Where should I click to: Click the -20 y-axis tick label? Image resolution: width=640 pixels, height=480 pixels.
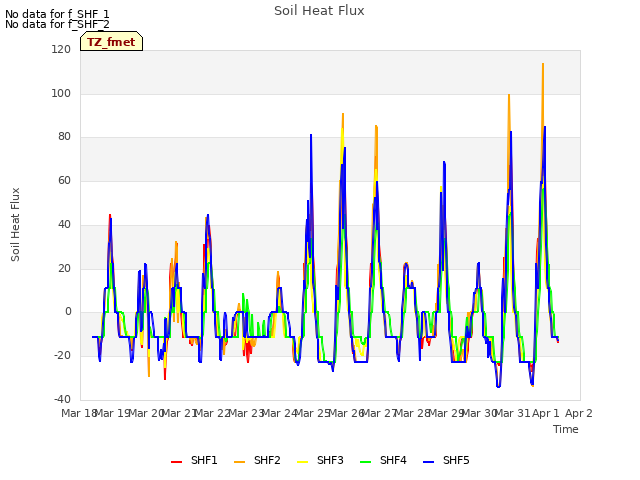point(62,356)
